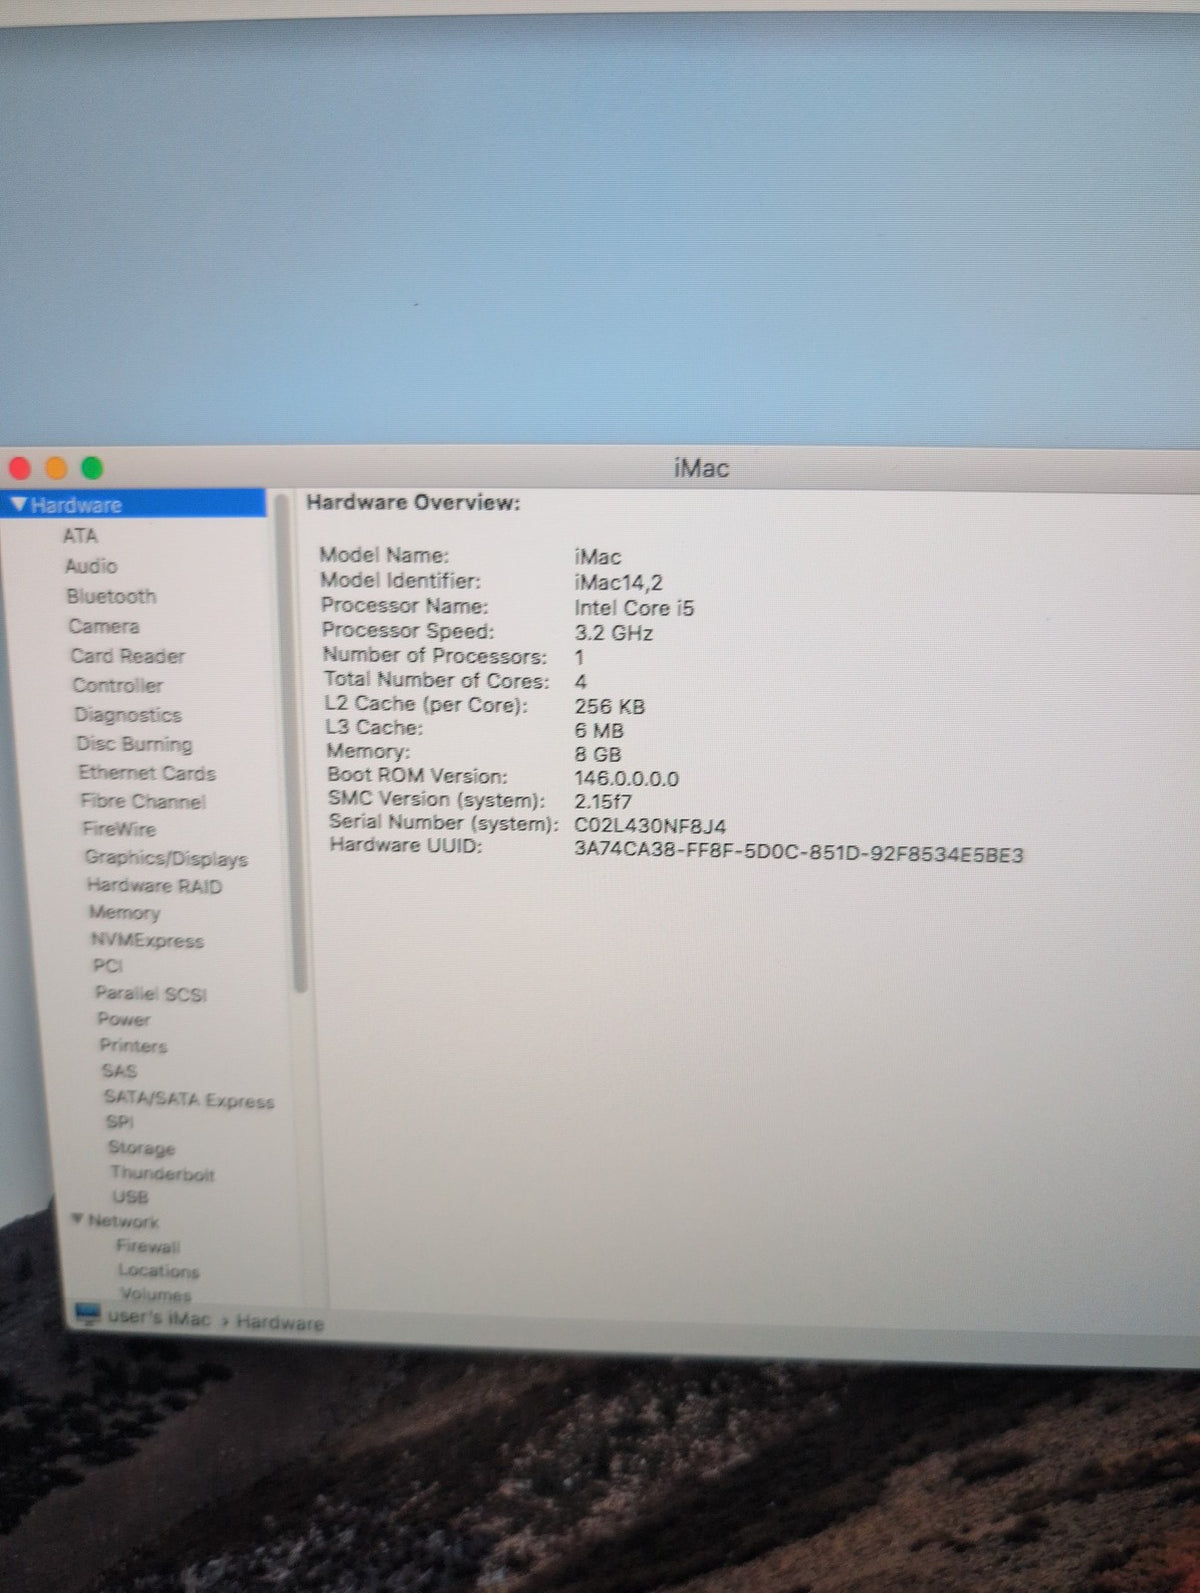
Task: Open the Diagnostics entry
Action: (x=128, y=714)
